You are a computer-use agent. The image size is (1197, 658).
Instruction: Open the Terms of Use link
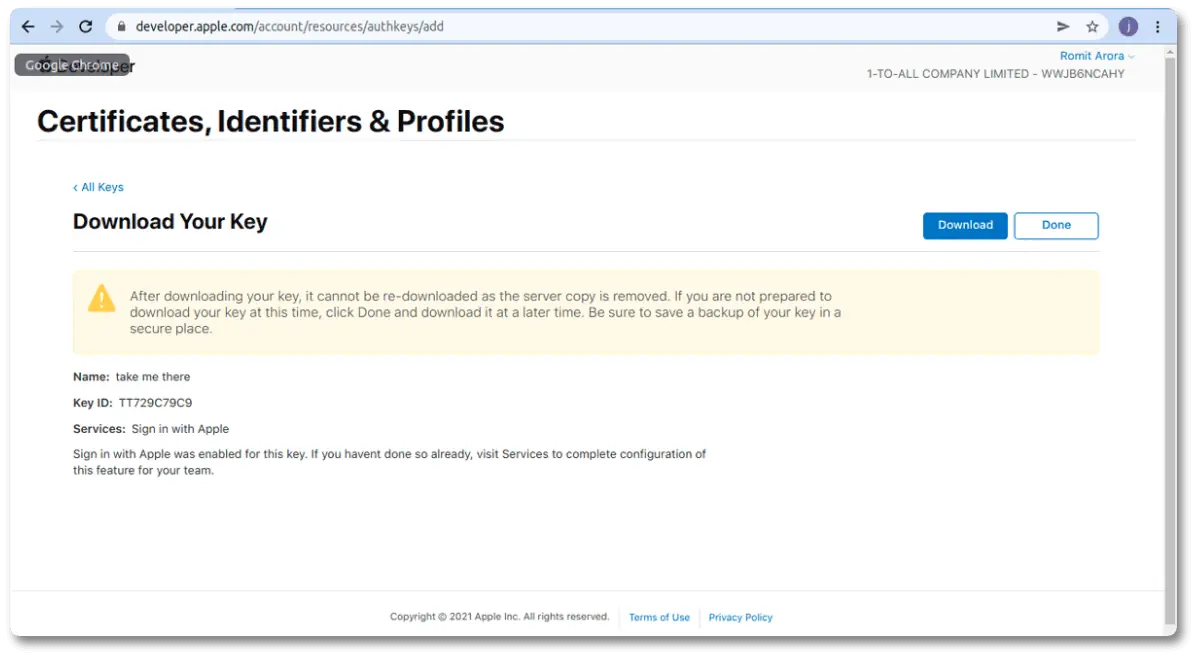659,617
